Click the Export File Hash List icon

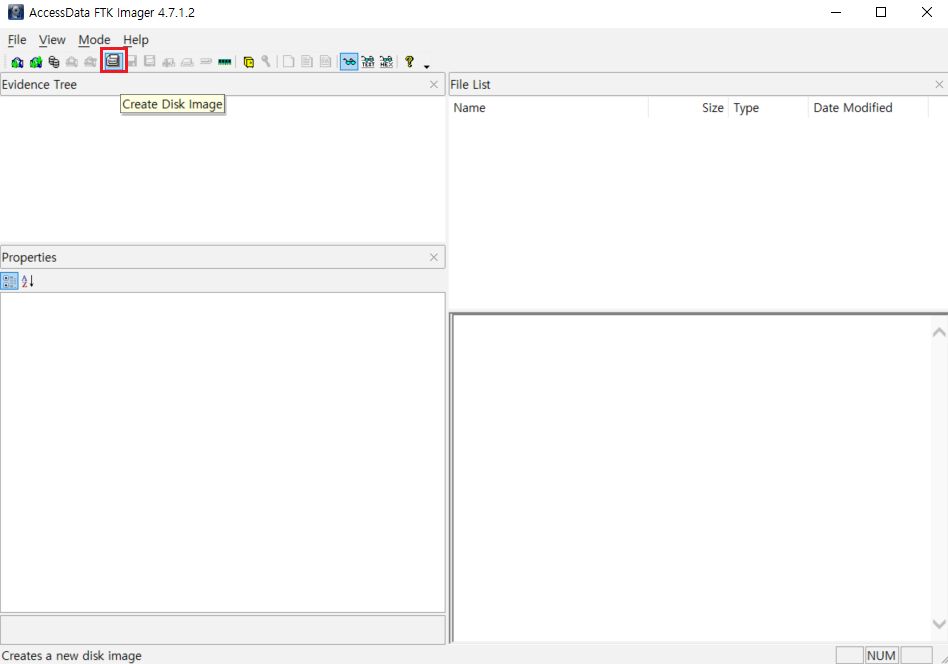point(307,62)
